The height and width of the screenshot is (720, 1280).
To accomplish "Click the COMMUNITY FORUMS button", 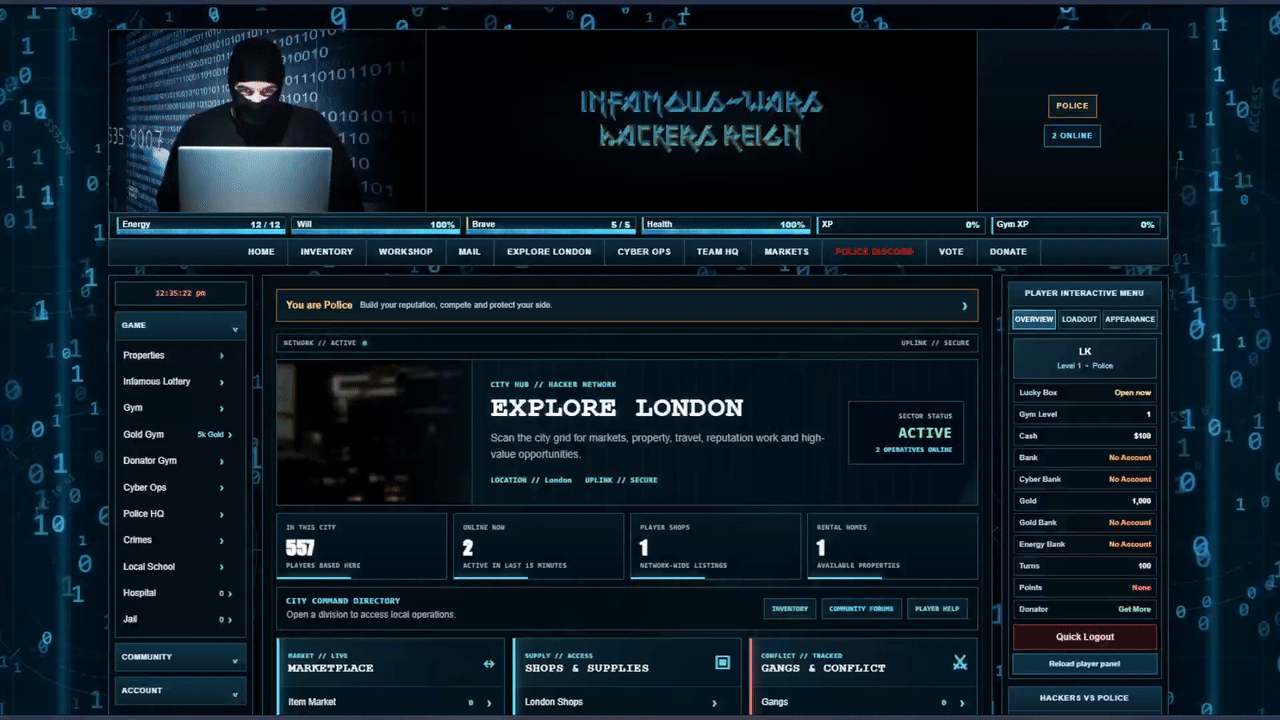I will 862,608.
